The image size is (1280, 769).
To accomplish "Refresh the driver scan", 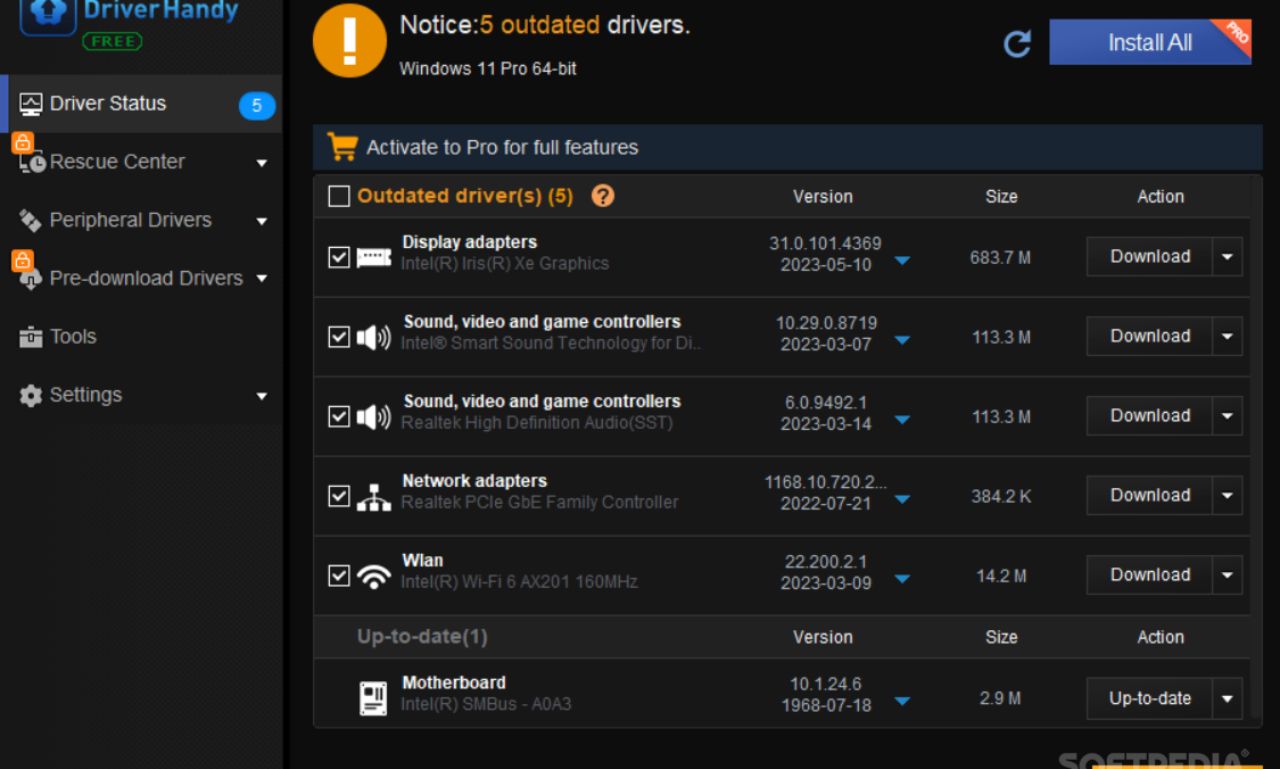I will (x=1017, y=43).
